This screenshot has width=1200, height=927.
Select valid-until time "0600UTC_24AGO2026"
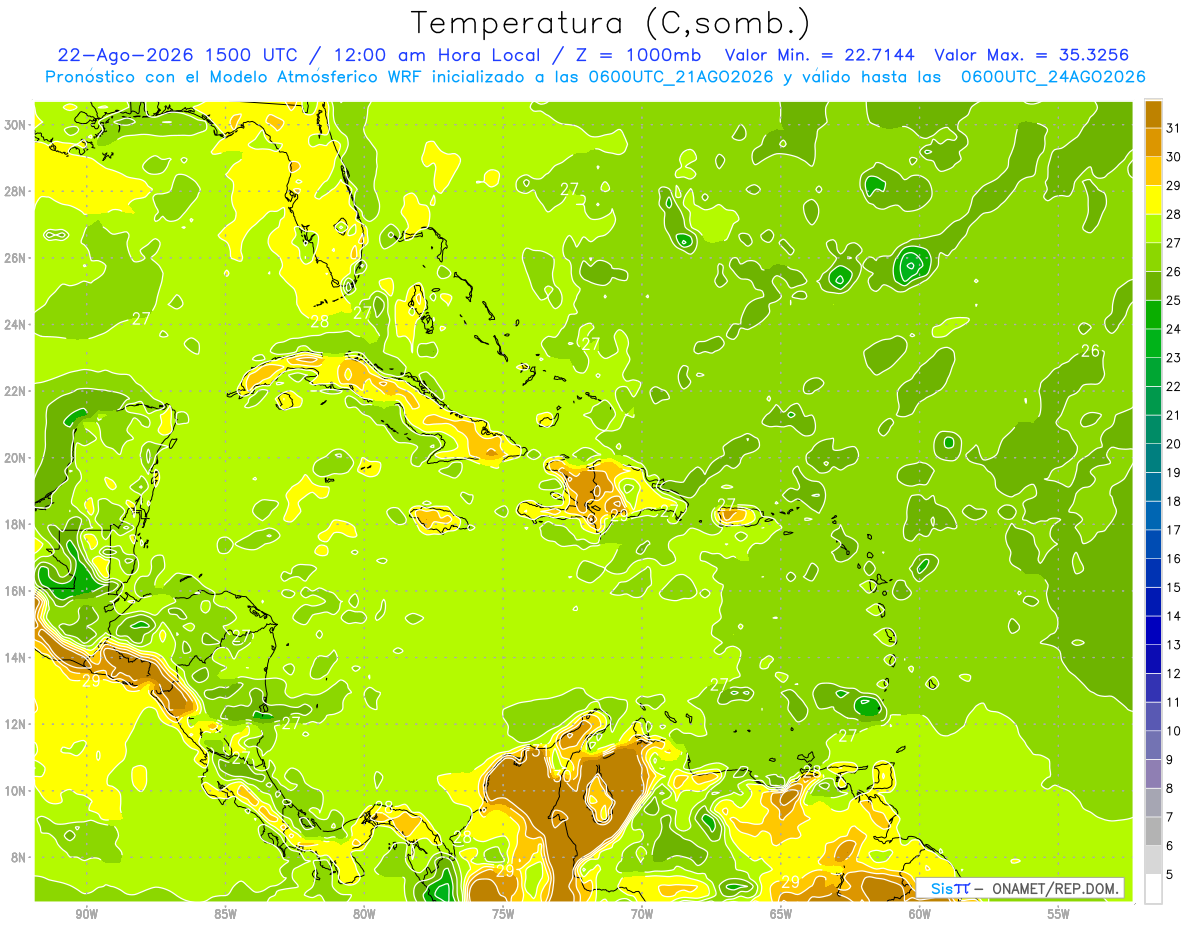click(x=1052, y=77)
